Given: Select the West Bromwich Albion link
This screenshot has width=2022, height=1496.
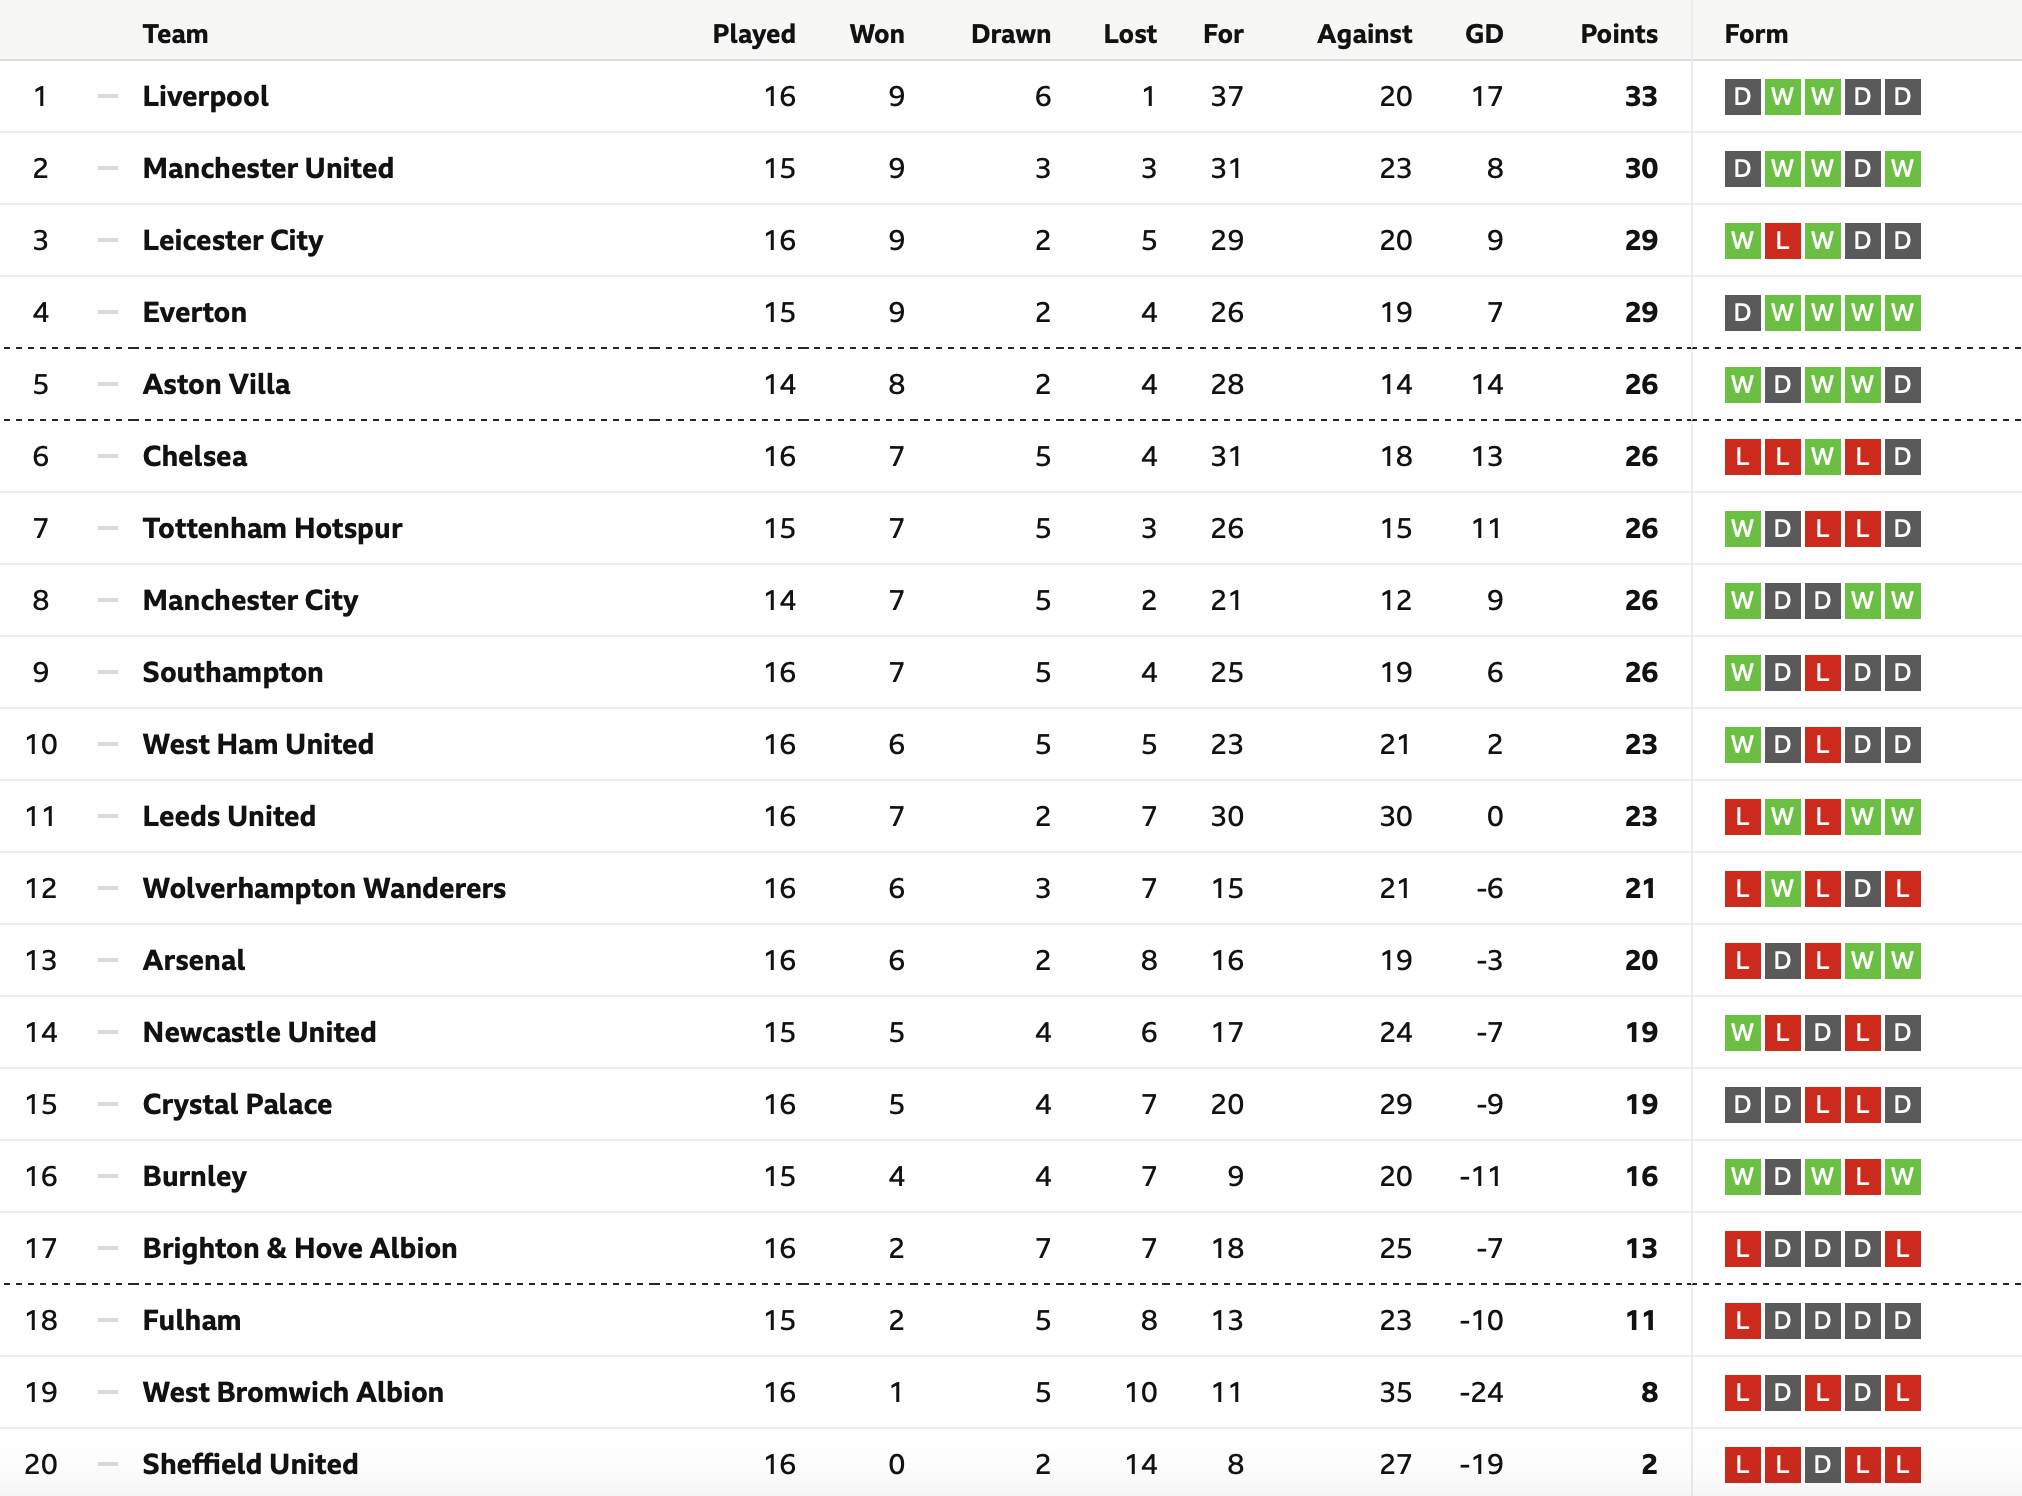Looking at the screenshot, I should (293, 1392).
